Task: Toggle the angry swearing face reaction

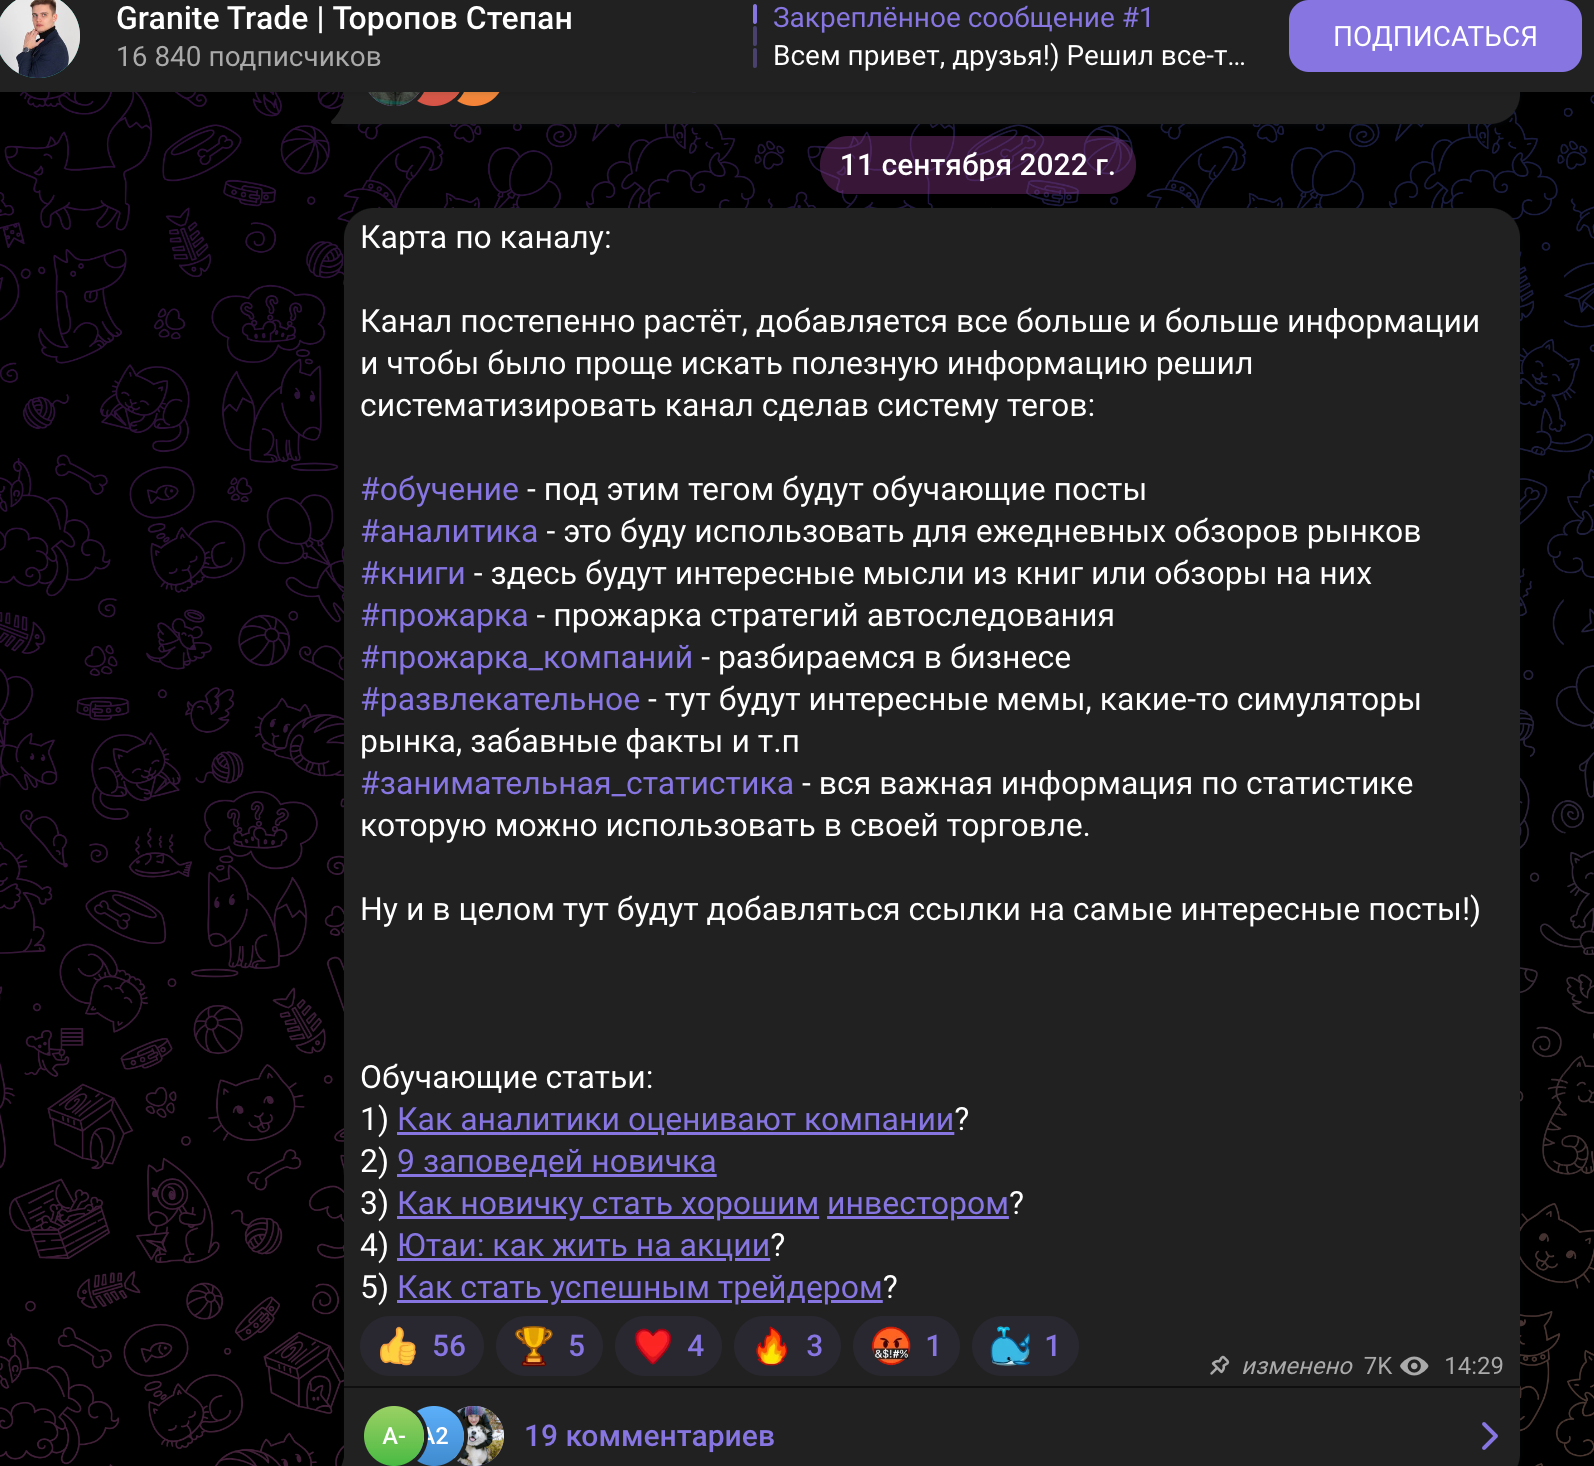Action: (x=905, y=1346)
